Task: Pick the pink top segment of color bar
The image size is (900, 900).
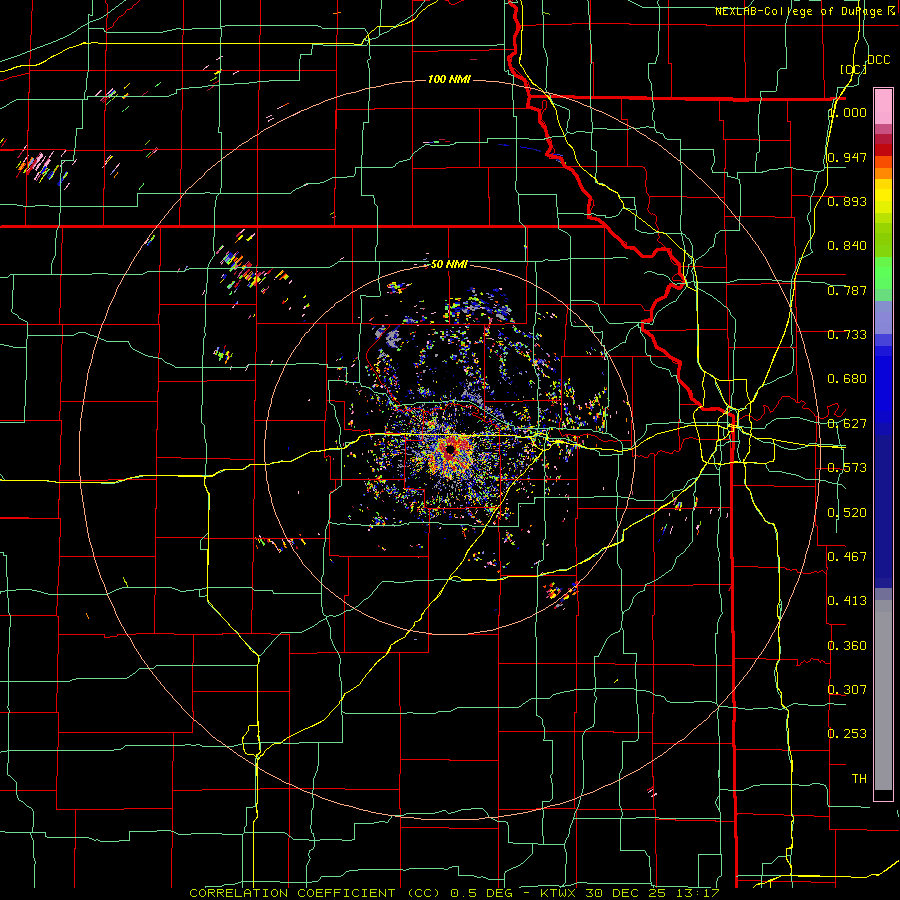Action: 883,106
